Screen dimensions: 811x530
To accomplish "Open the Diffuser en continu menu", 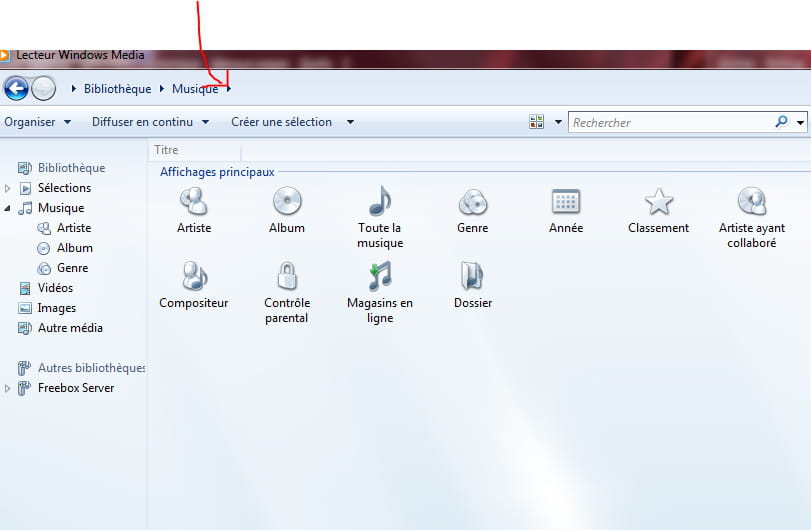I will 151,122.
